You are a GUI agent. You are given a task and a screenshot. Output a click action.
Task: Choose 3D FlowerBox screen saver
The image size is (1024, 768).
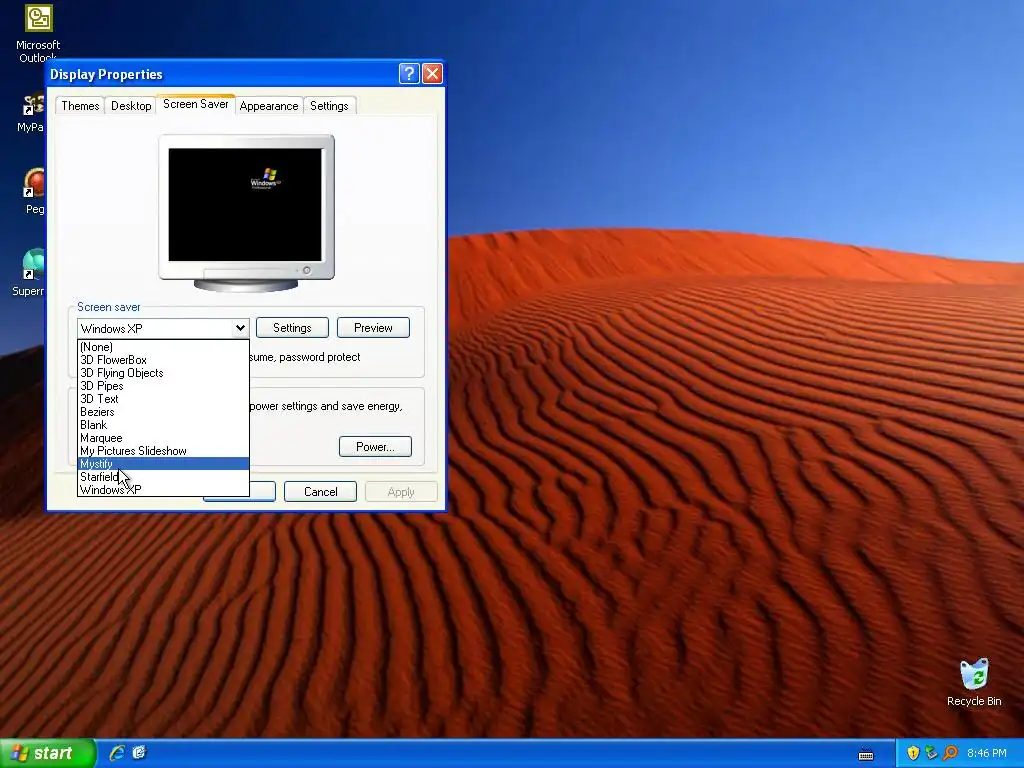(163, 360)
